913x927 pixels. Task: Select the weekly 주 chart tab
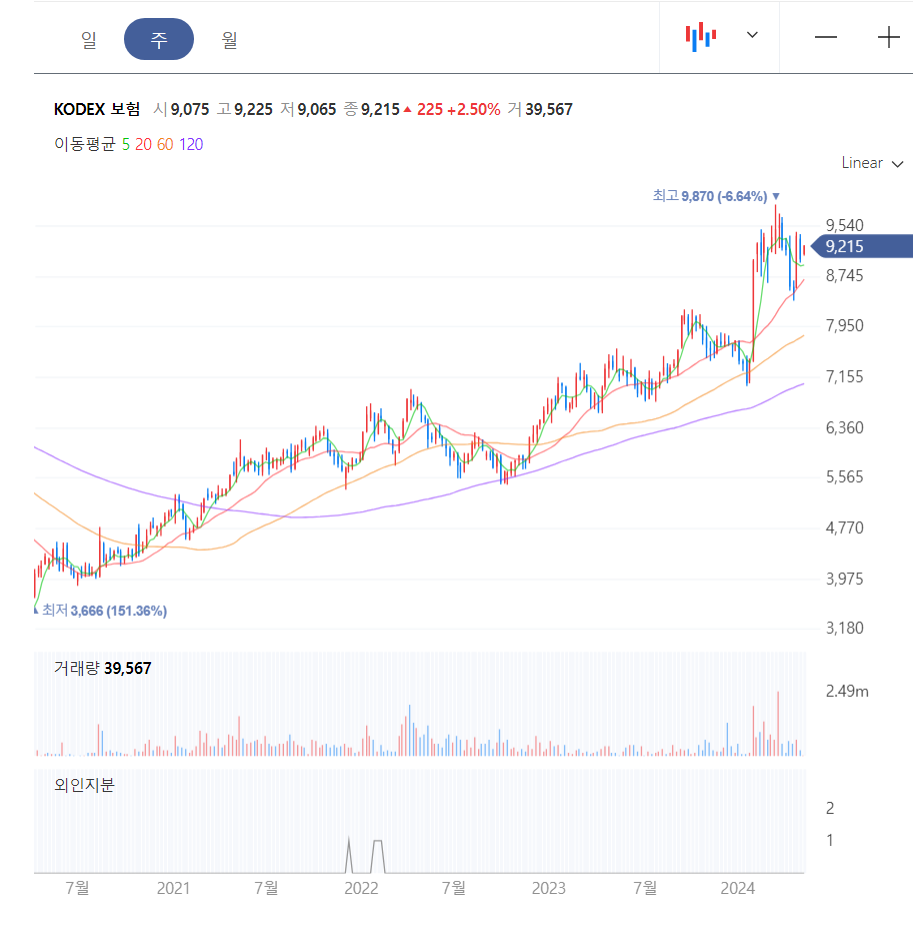pos(159,39)
